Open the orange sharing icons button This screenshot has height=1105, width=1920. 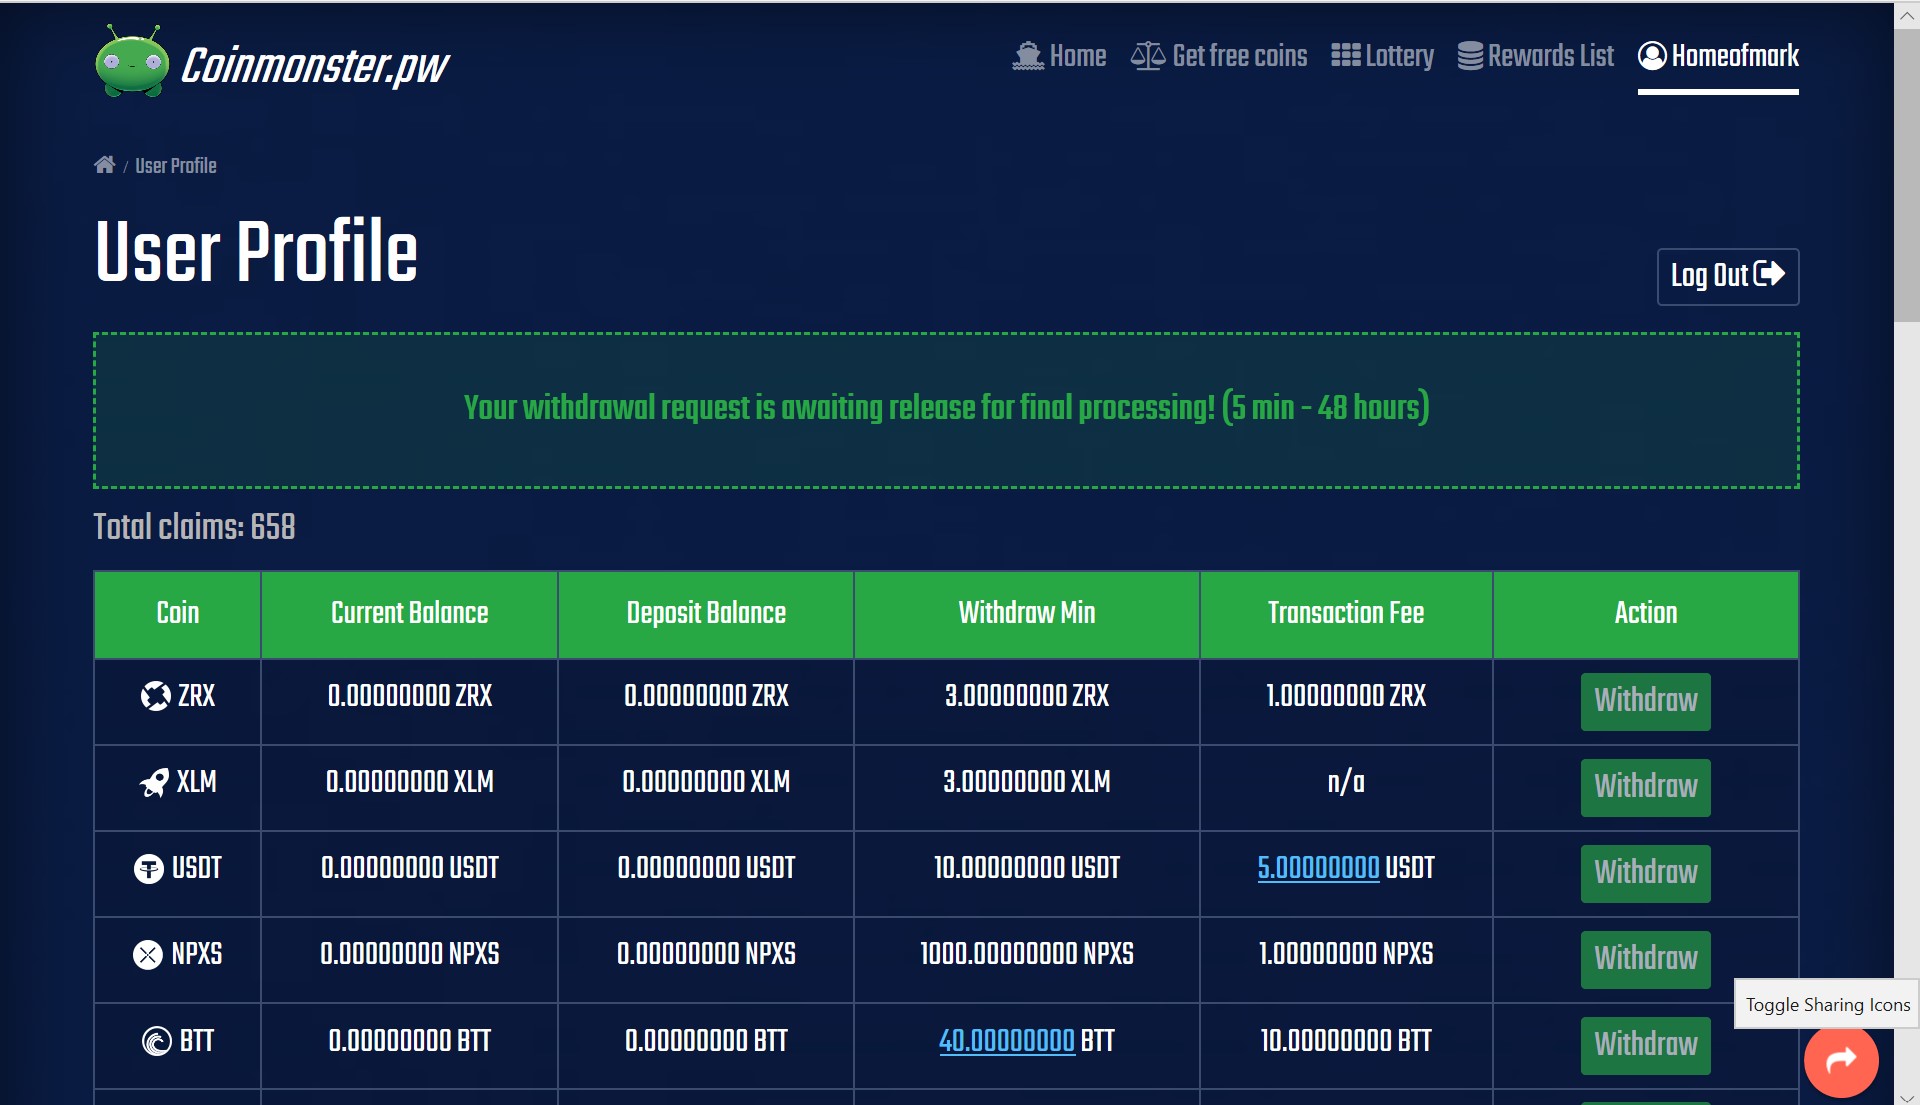pyautogui.click(x=1841, y=1061)
